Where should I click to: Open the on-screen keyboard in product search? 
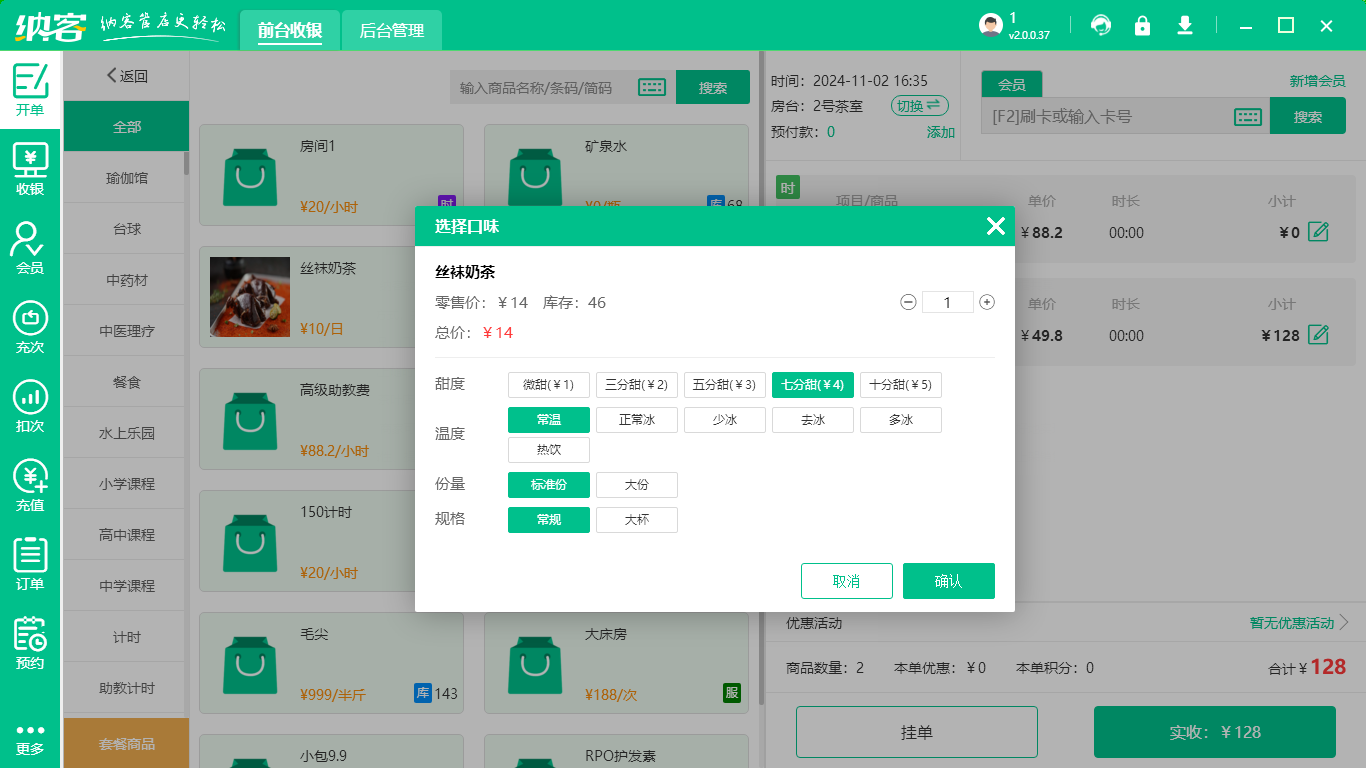click(652, 86)
